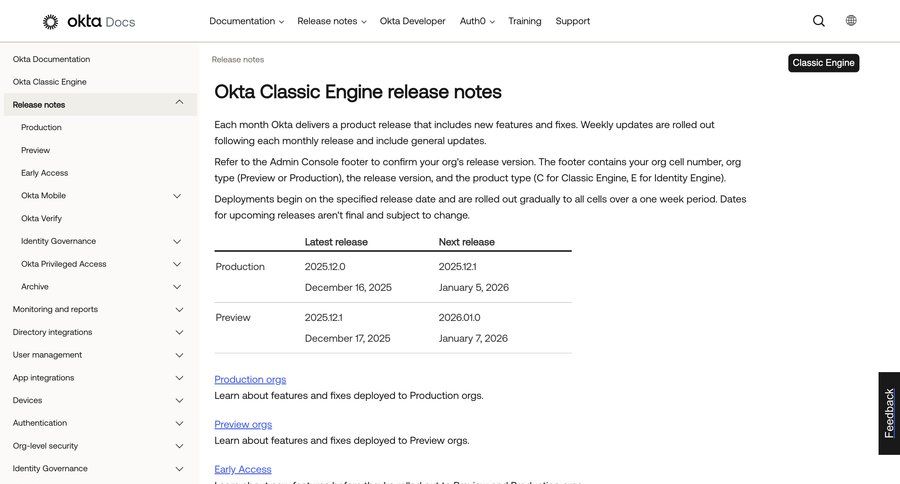Viewport: 900px width, 484px height.
Task: Collapse the Release notes sidebar section
Action: (179, 103)
